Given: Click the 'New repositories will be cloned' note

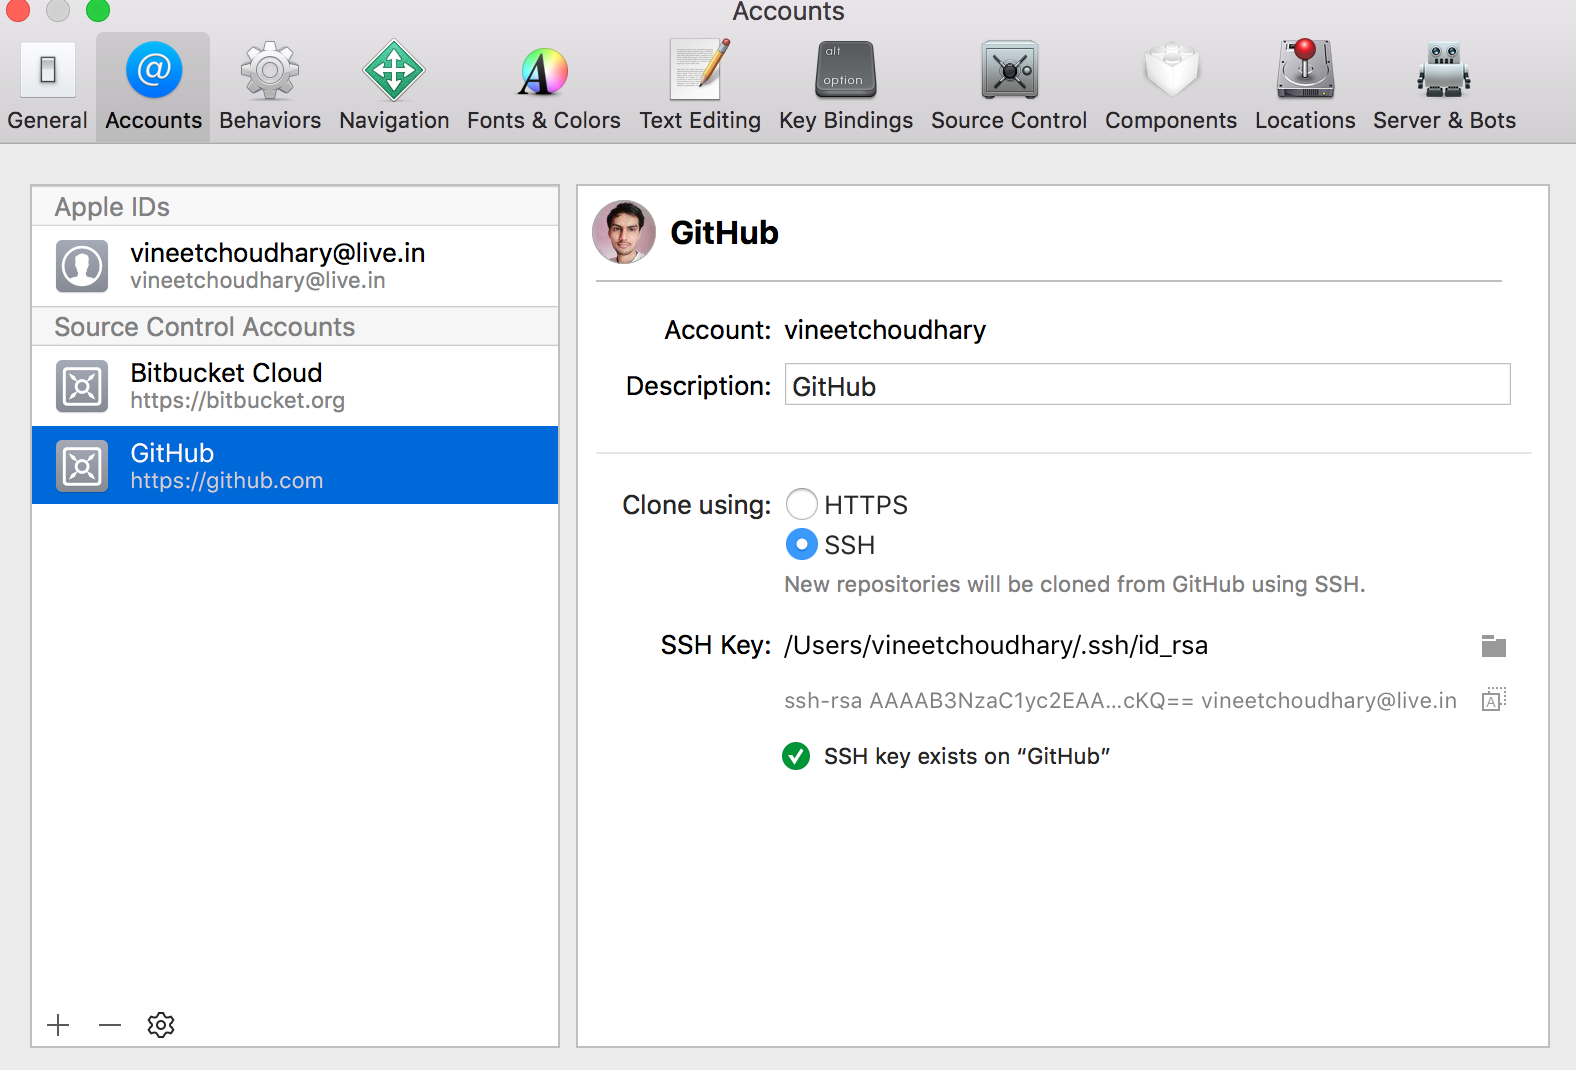Looking at the screenshot, I should [1075, 584].
